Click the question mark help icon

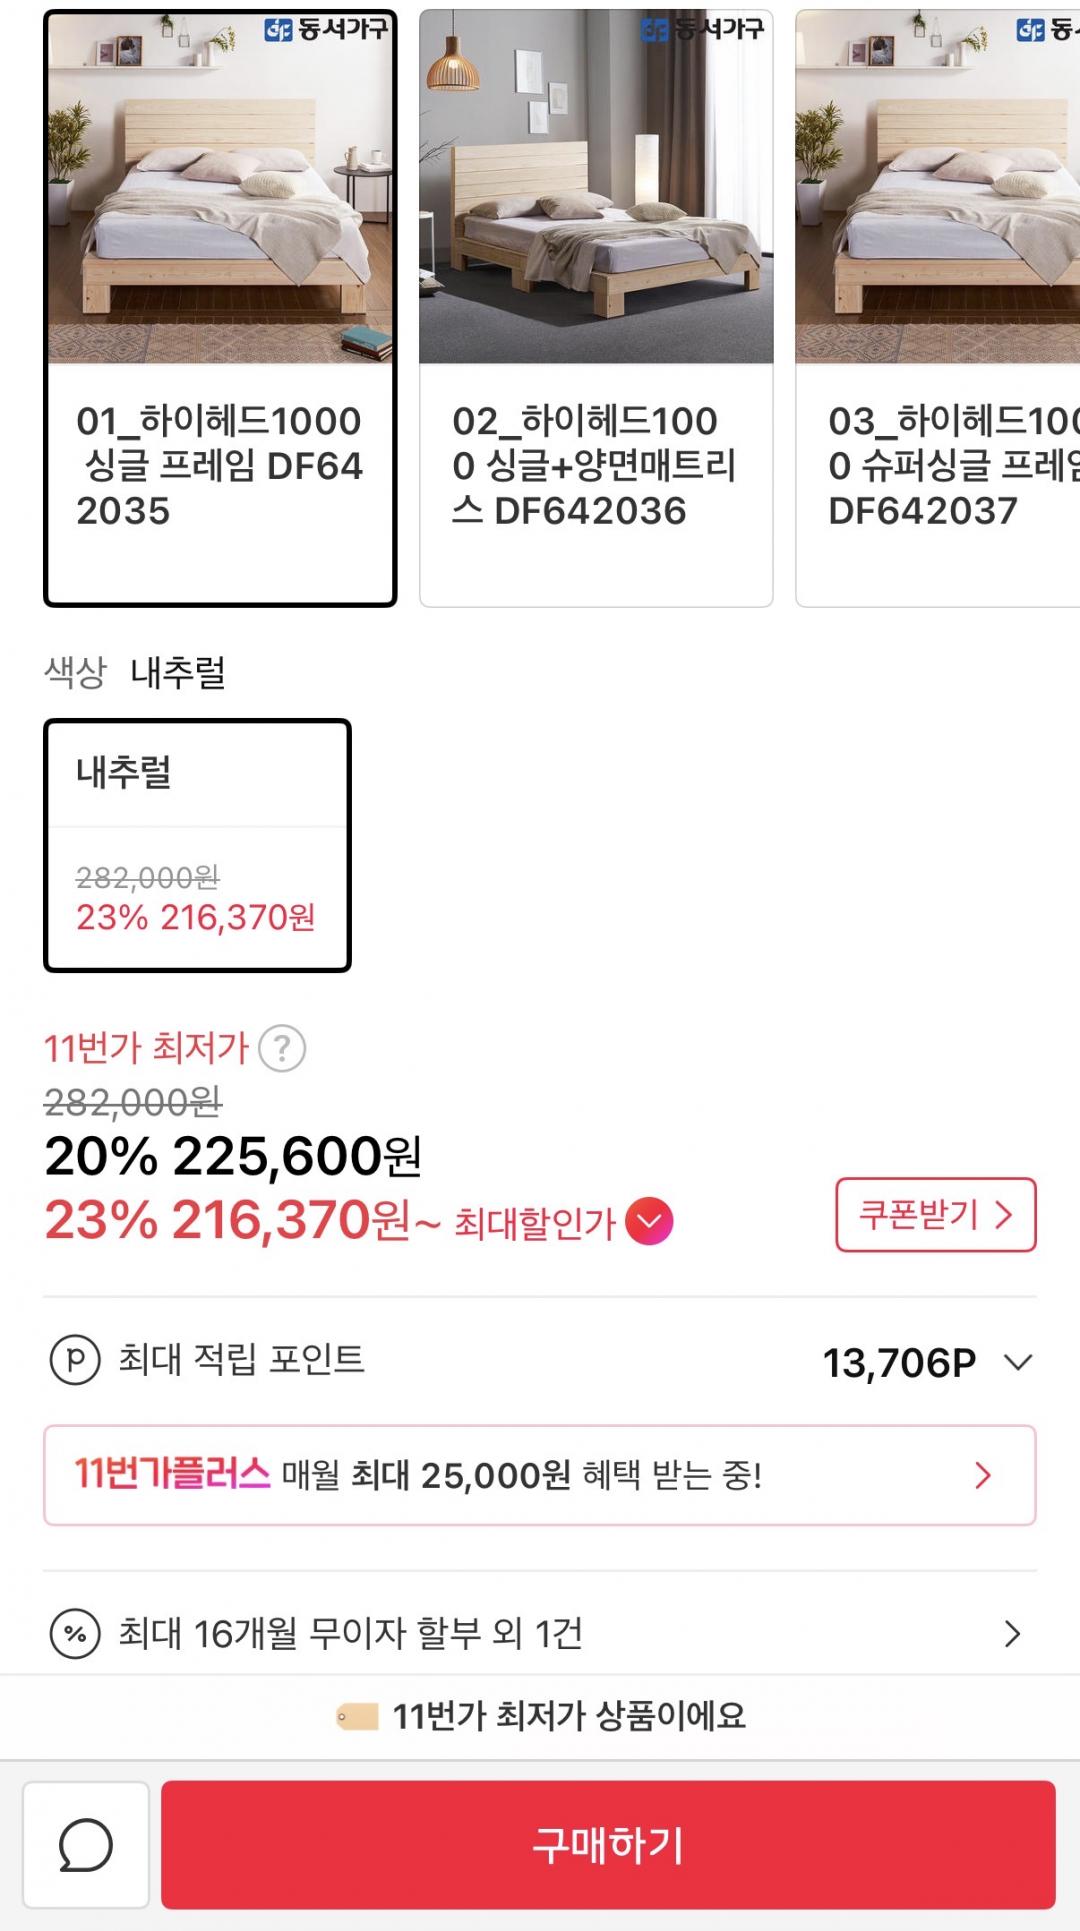282,1049
